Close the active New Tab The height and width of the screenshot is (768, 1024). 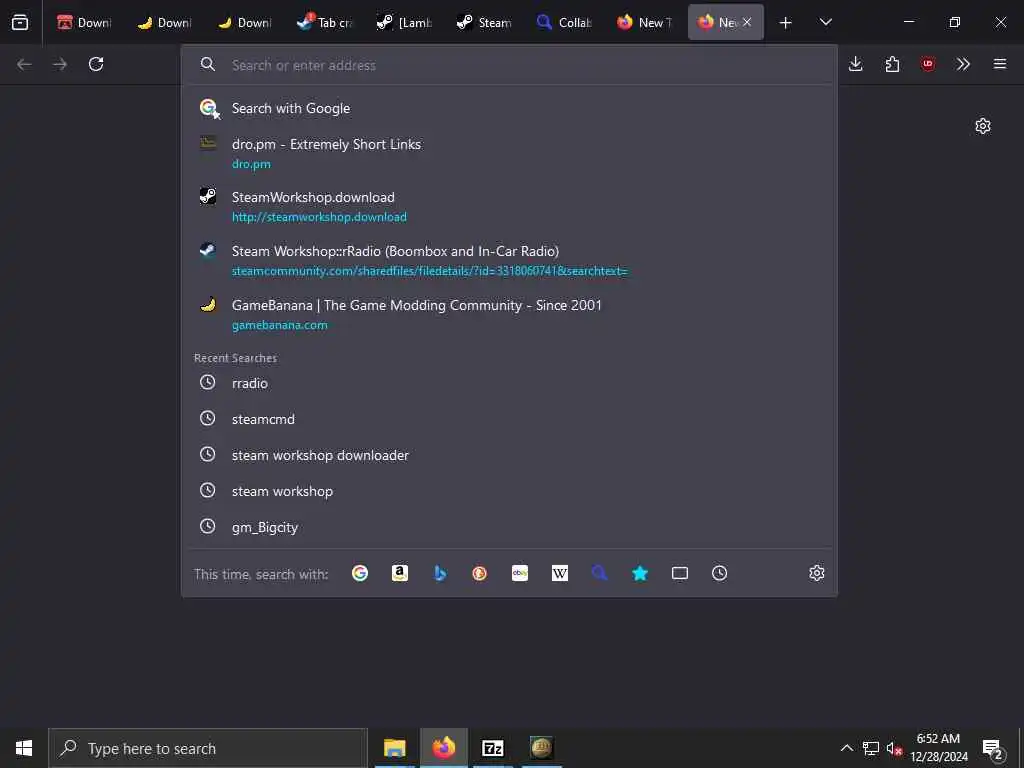747,22
